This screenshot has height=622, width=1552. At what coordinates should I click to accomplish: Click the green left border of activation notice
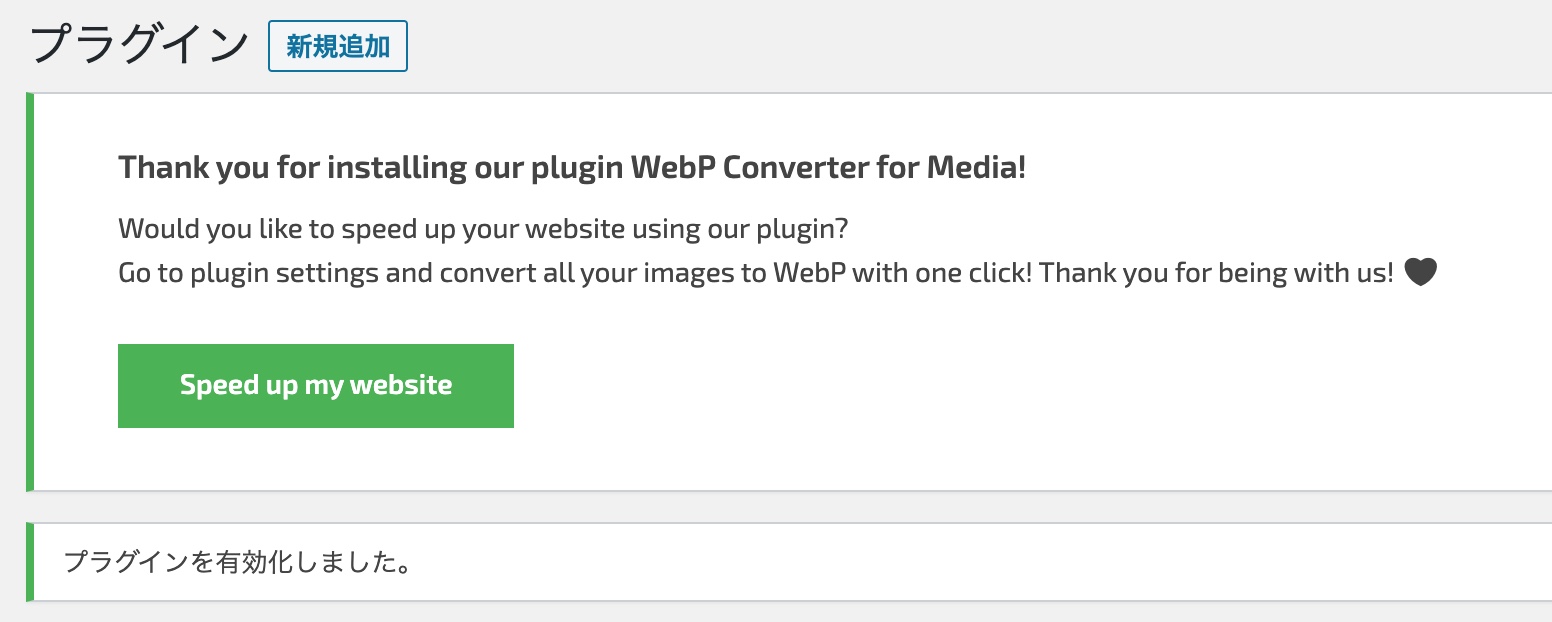click(x=30, y=562)
